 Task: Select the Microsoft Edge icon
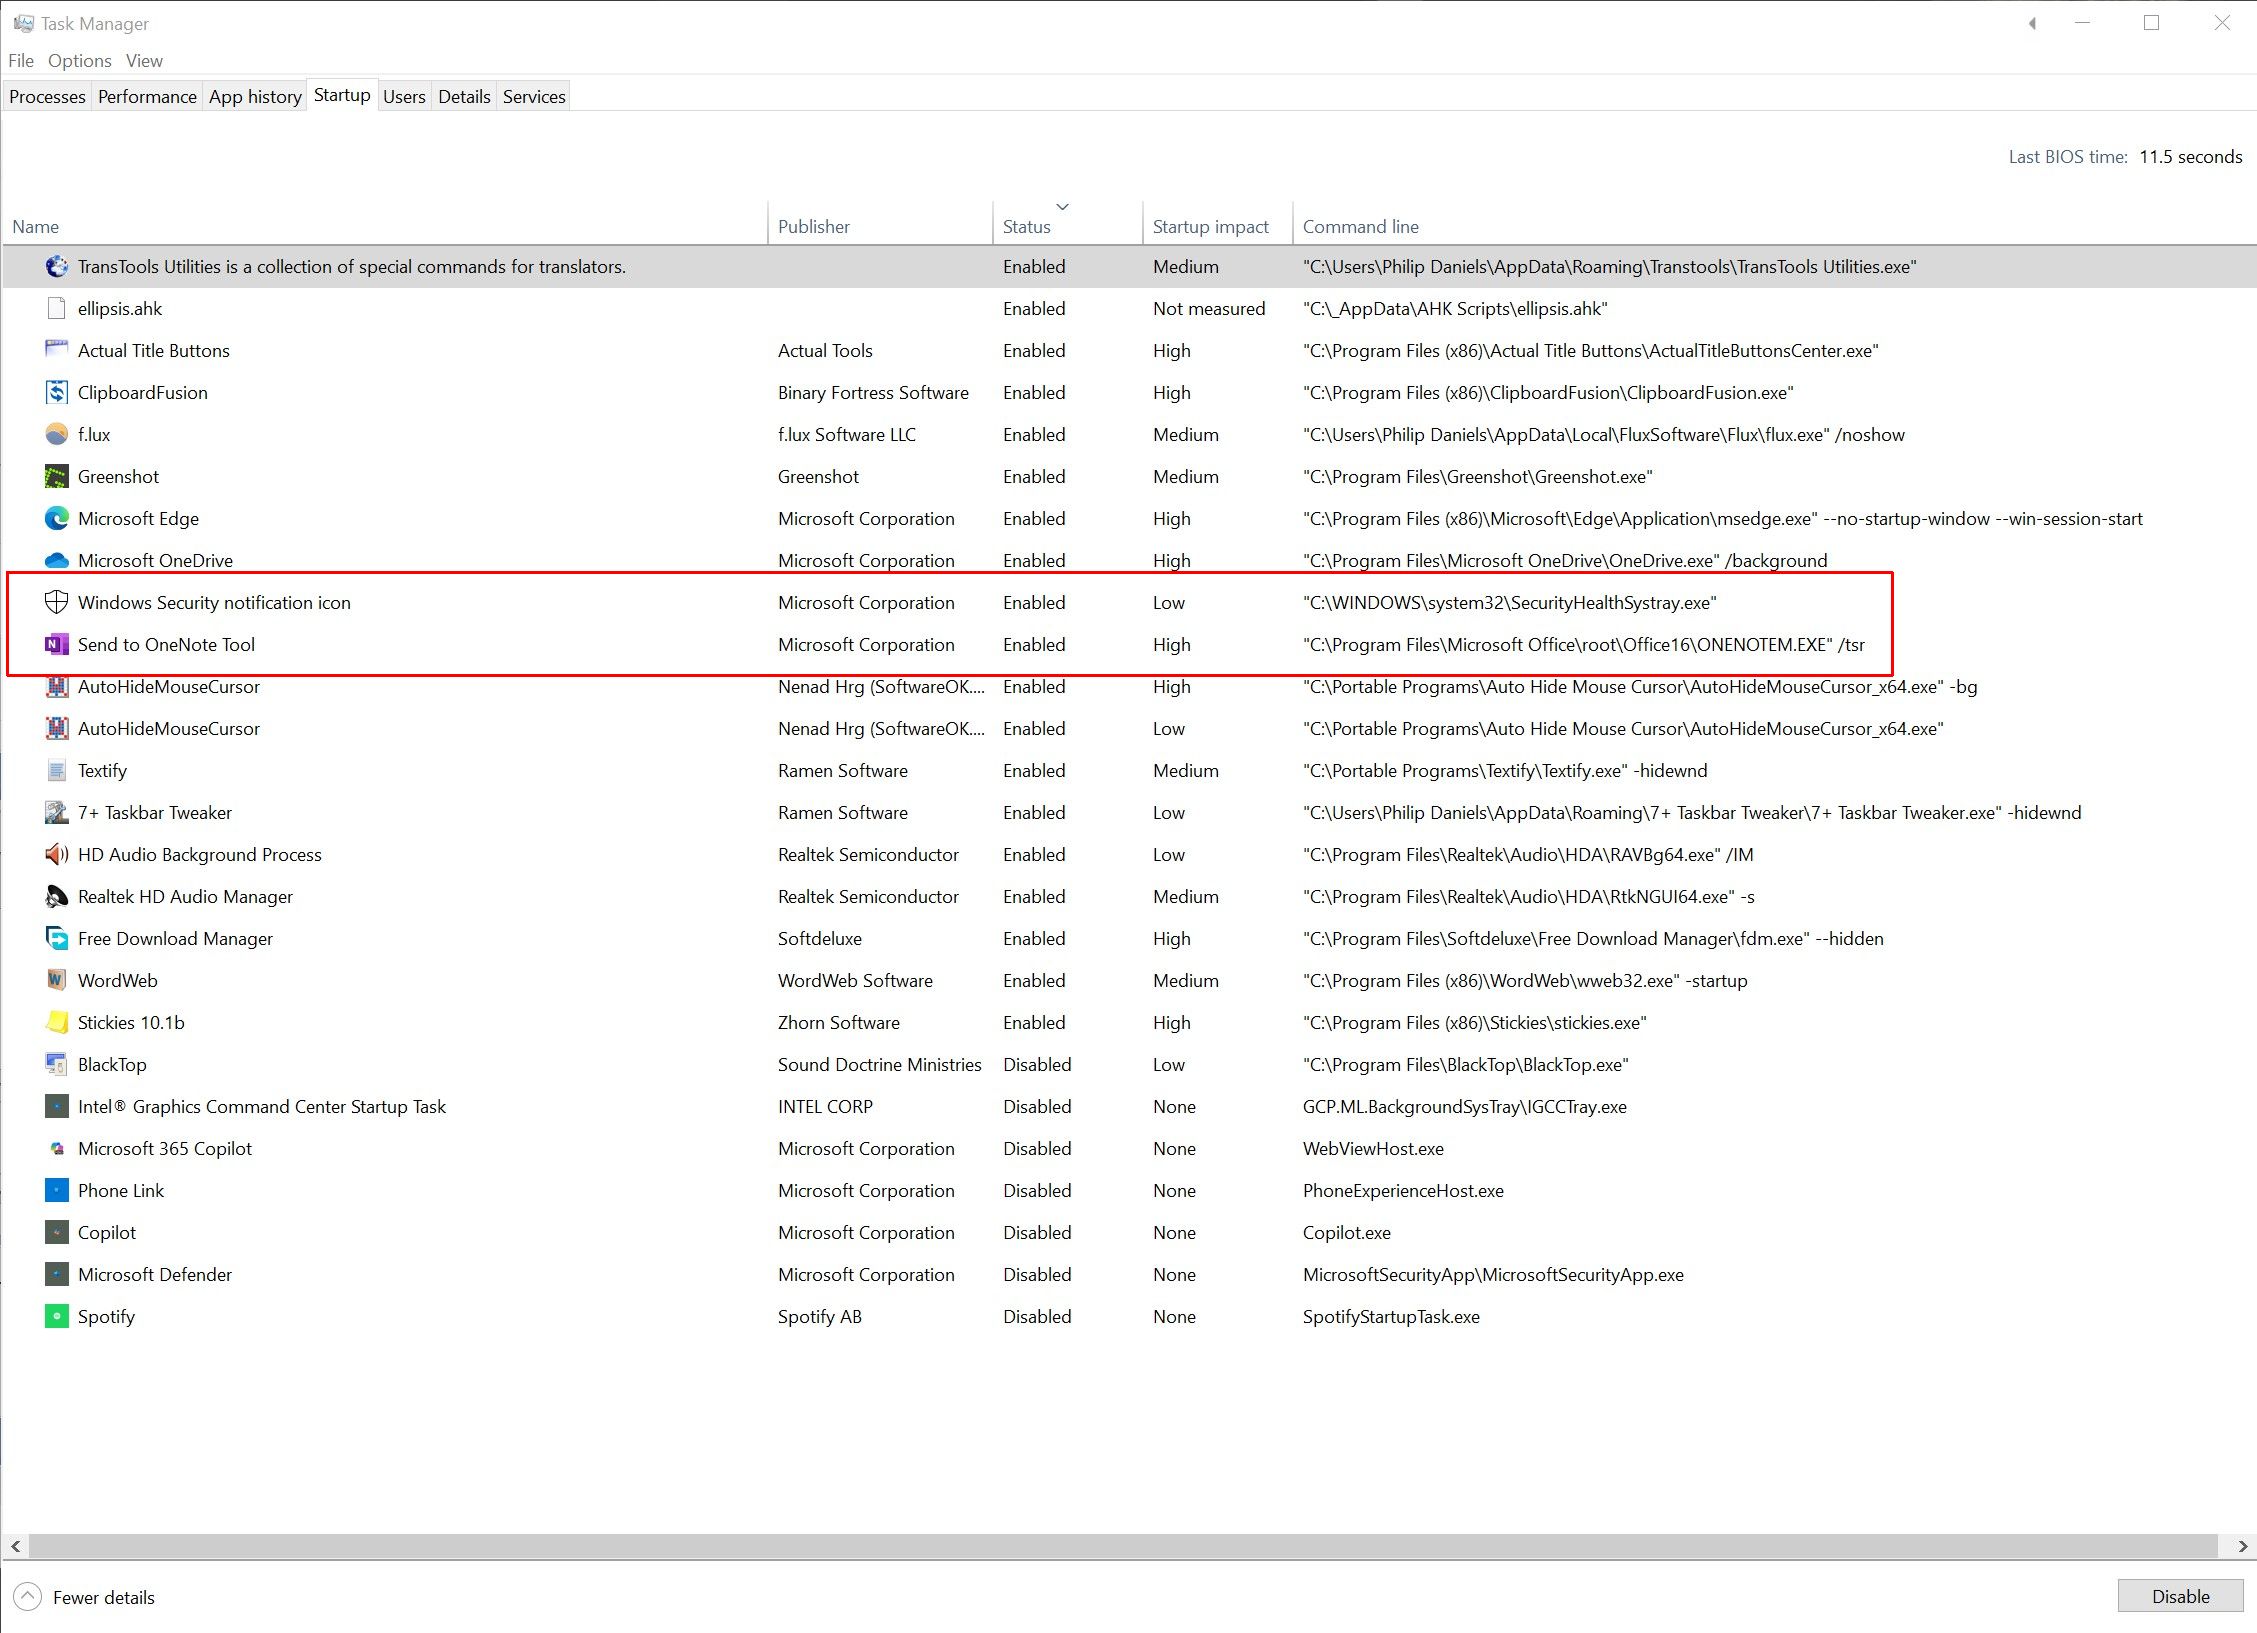(x=57, y=518)
